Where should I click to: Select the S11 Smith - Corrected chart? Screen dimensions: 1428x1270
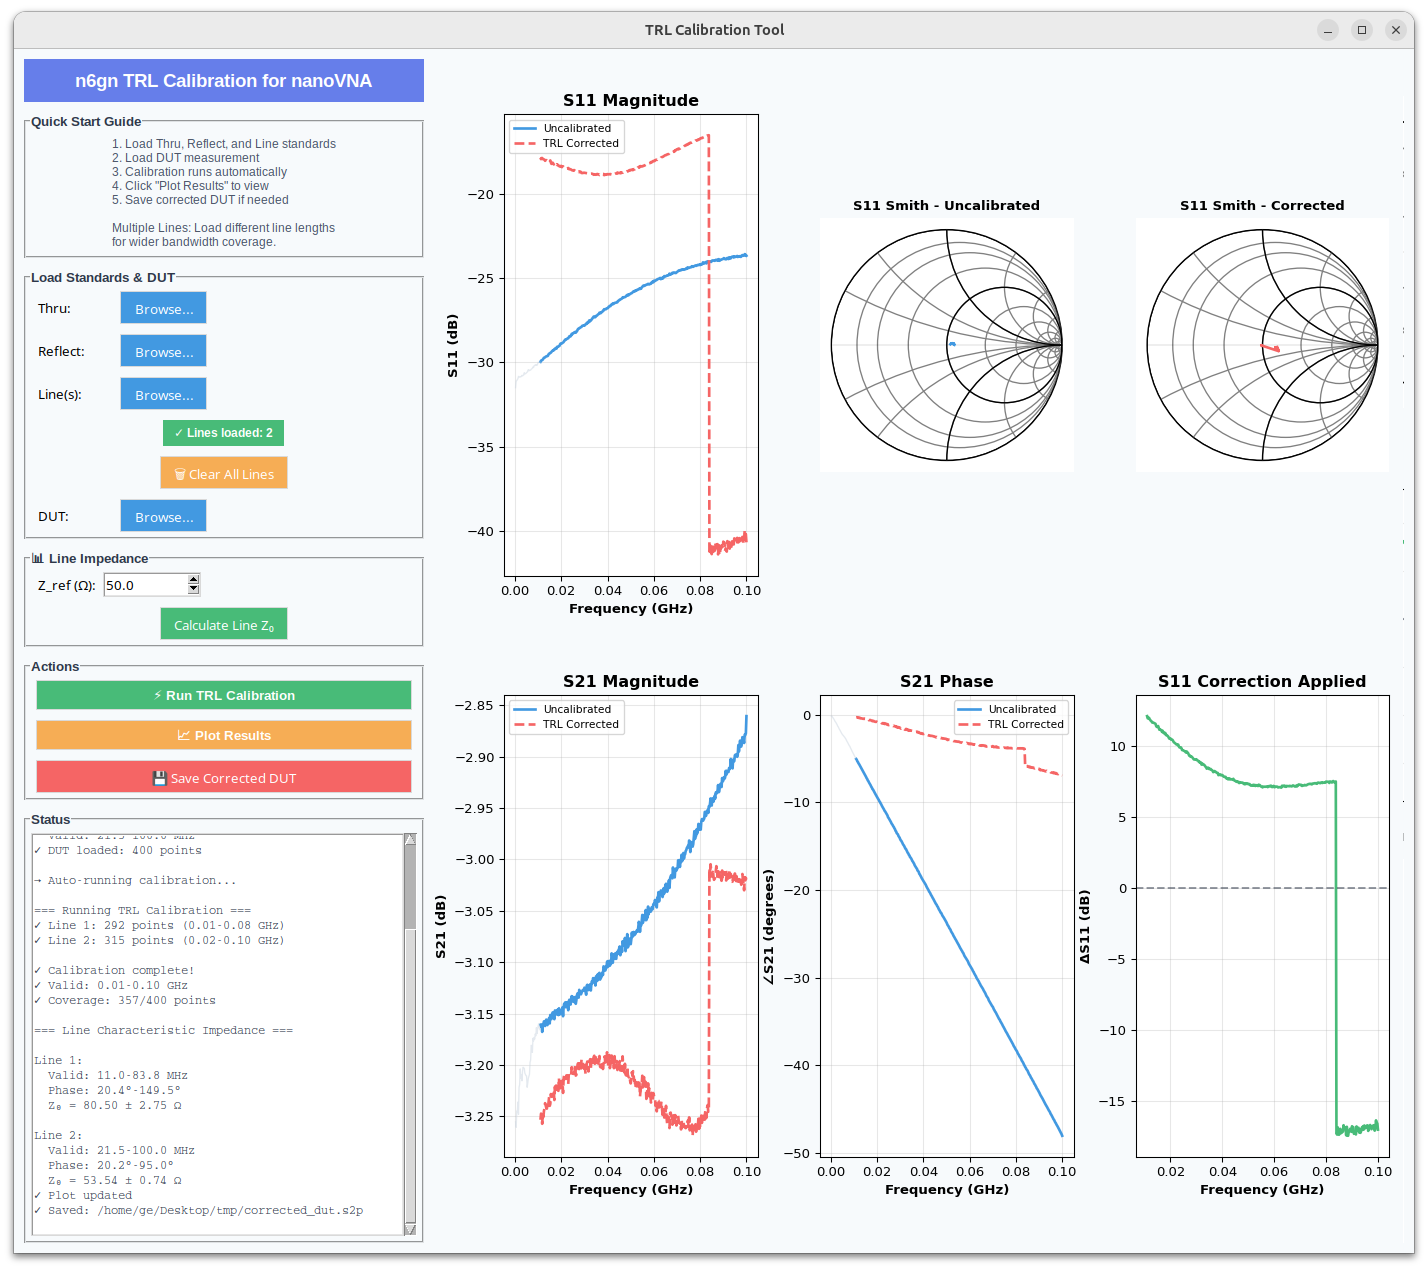pyautogui.click(x=1262, y=345)
